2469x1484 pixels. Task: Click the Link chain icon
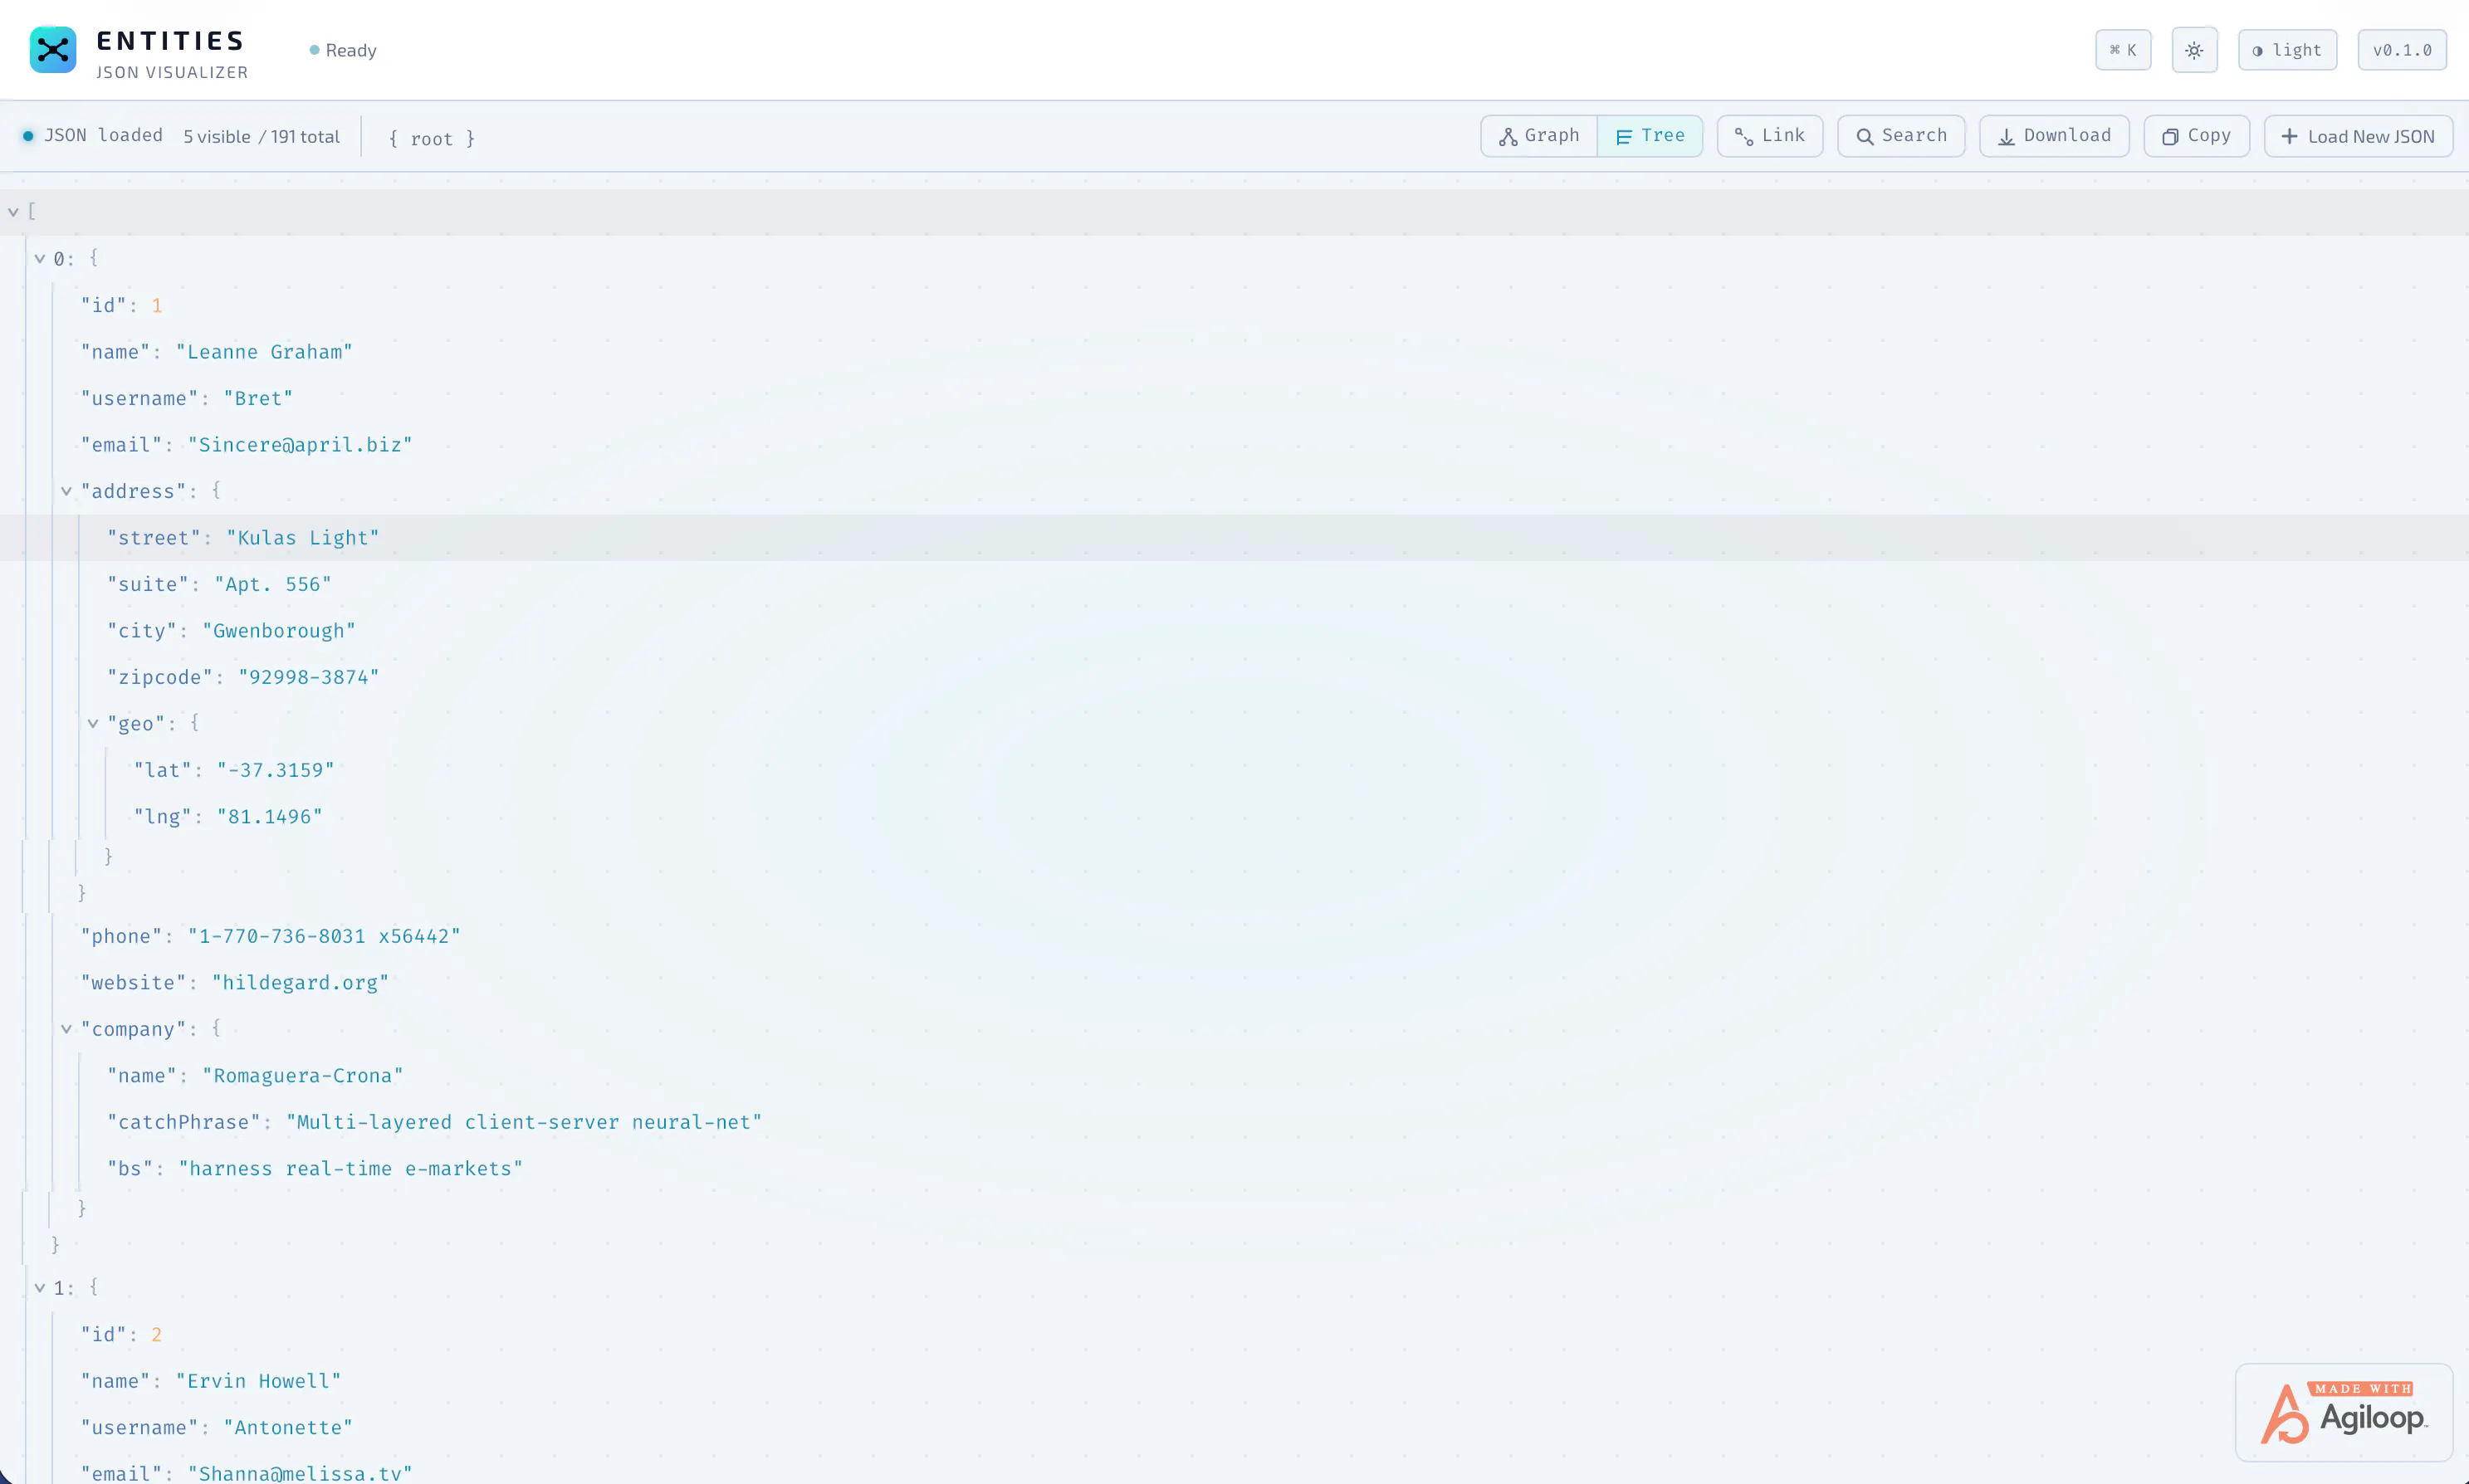(1744, 137)
